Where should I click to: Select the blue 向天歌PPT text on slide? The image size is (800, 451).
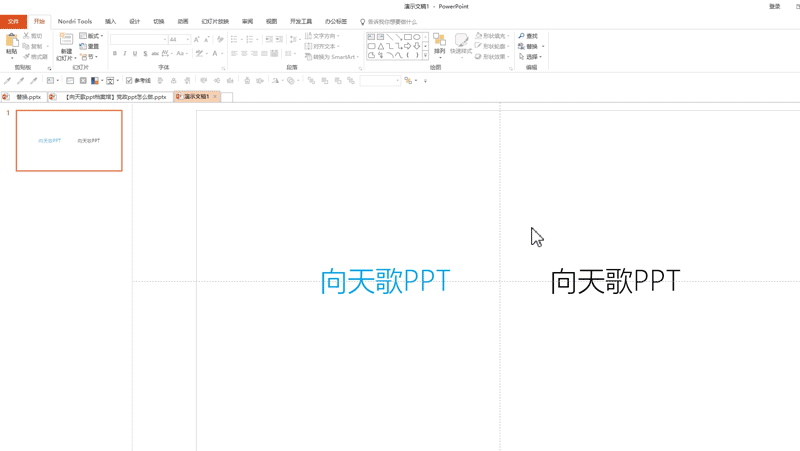click(385, 281)
